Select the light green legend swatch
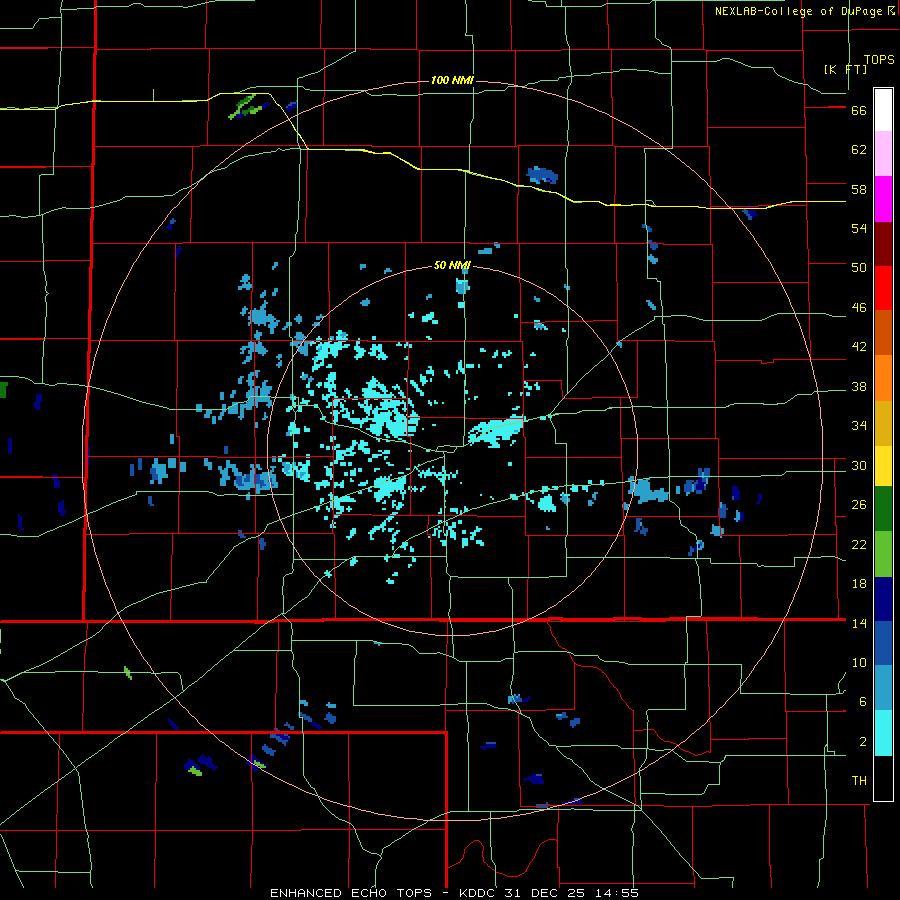The height and width of the screenshot is (900, 900). [x=883, y=554]
